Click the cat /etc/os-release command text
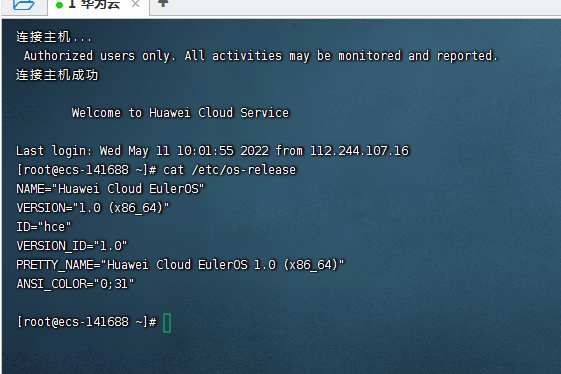561x374 pixels. 229,170
